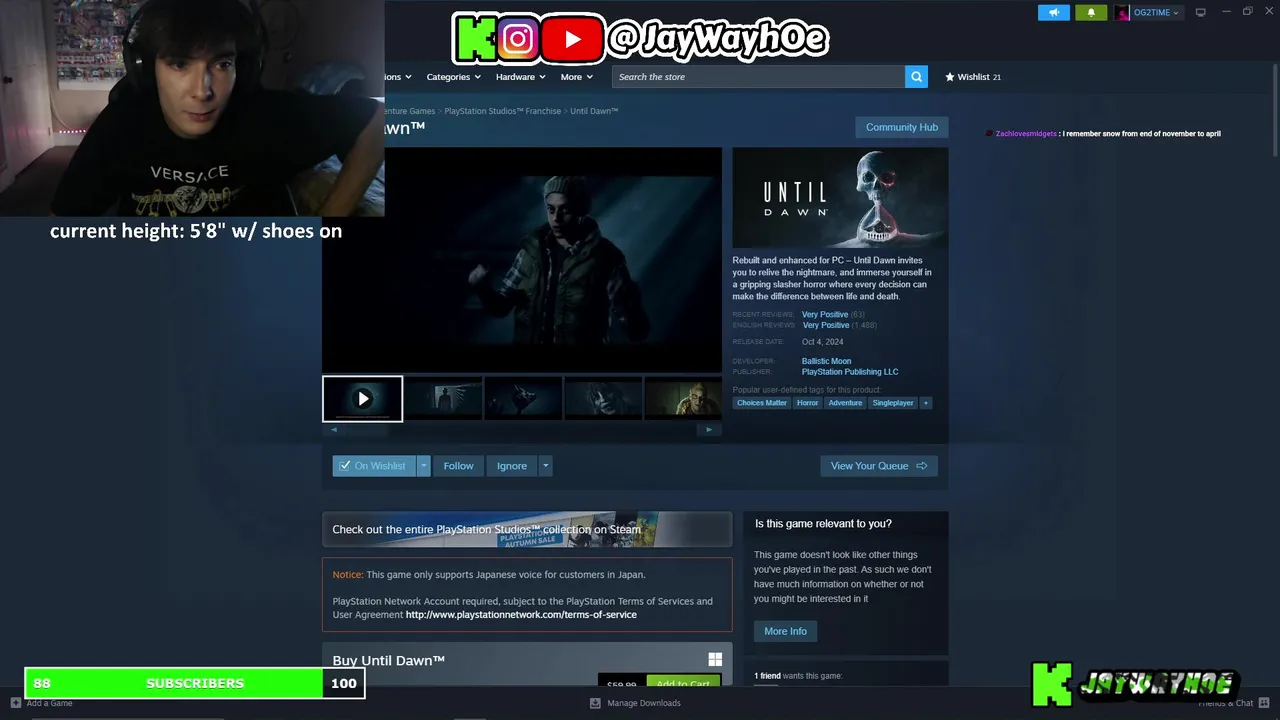The image size is (1280, 720).
Task: Select the fourth screenshot thumbnail showing a face
Action: coord(602,399)
